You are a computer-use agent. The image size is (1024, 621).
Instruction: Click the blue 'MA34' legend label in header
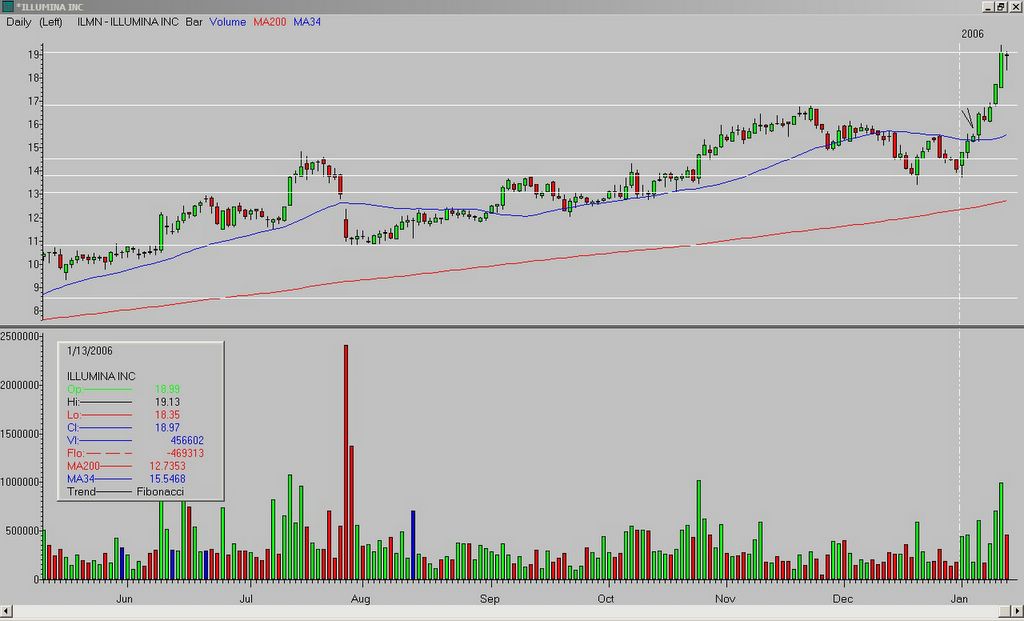pyautogui.click(x=307, y=22)
